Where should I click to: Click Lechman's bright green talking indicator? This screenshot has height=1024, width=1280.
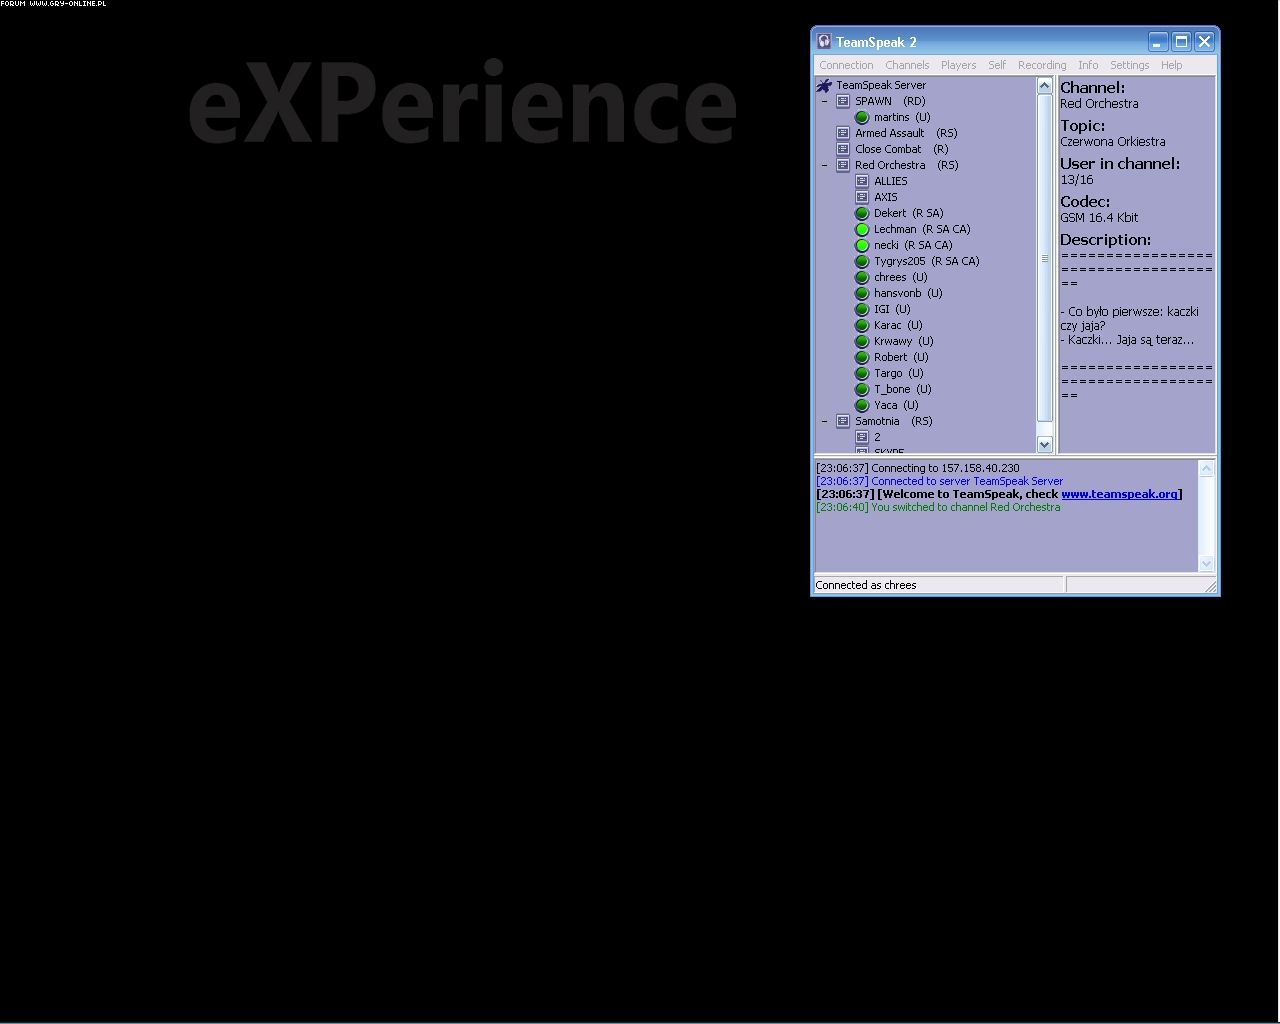pyautogui.click(x=862, y=229)
